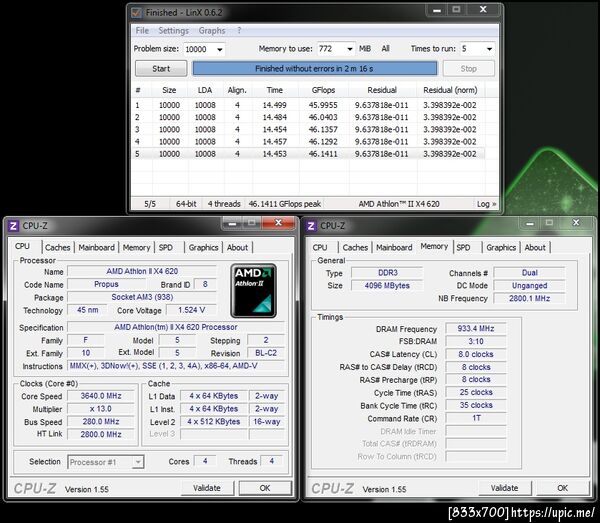Screen dimensions: 600x523
Task: Click the Code Name value Propus
Action: point(106,284)
